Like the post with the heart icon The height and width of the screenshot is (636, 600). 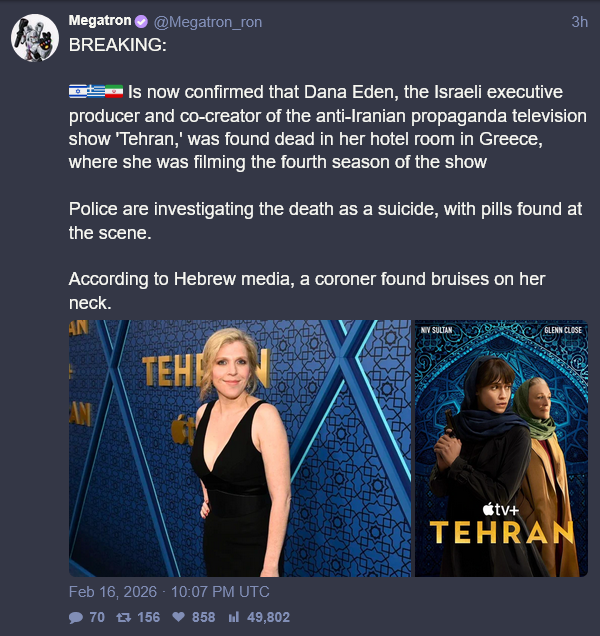(178, 617)
